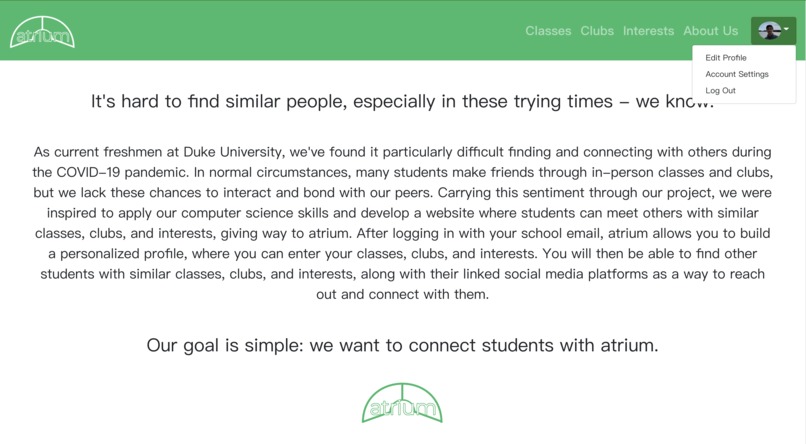Click the green atrium logo below the goal

click(x=402, y=403)
